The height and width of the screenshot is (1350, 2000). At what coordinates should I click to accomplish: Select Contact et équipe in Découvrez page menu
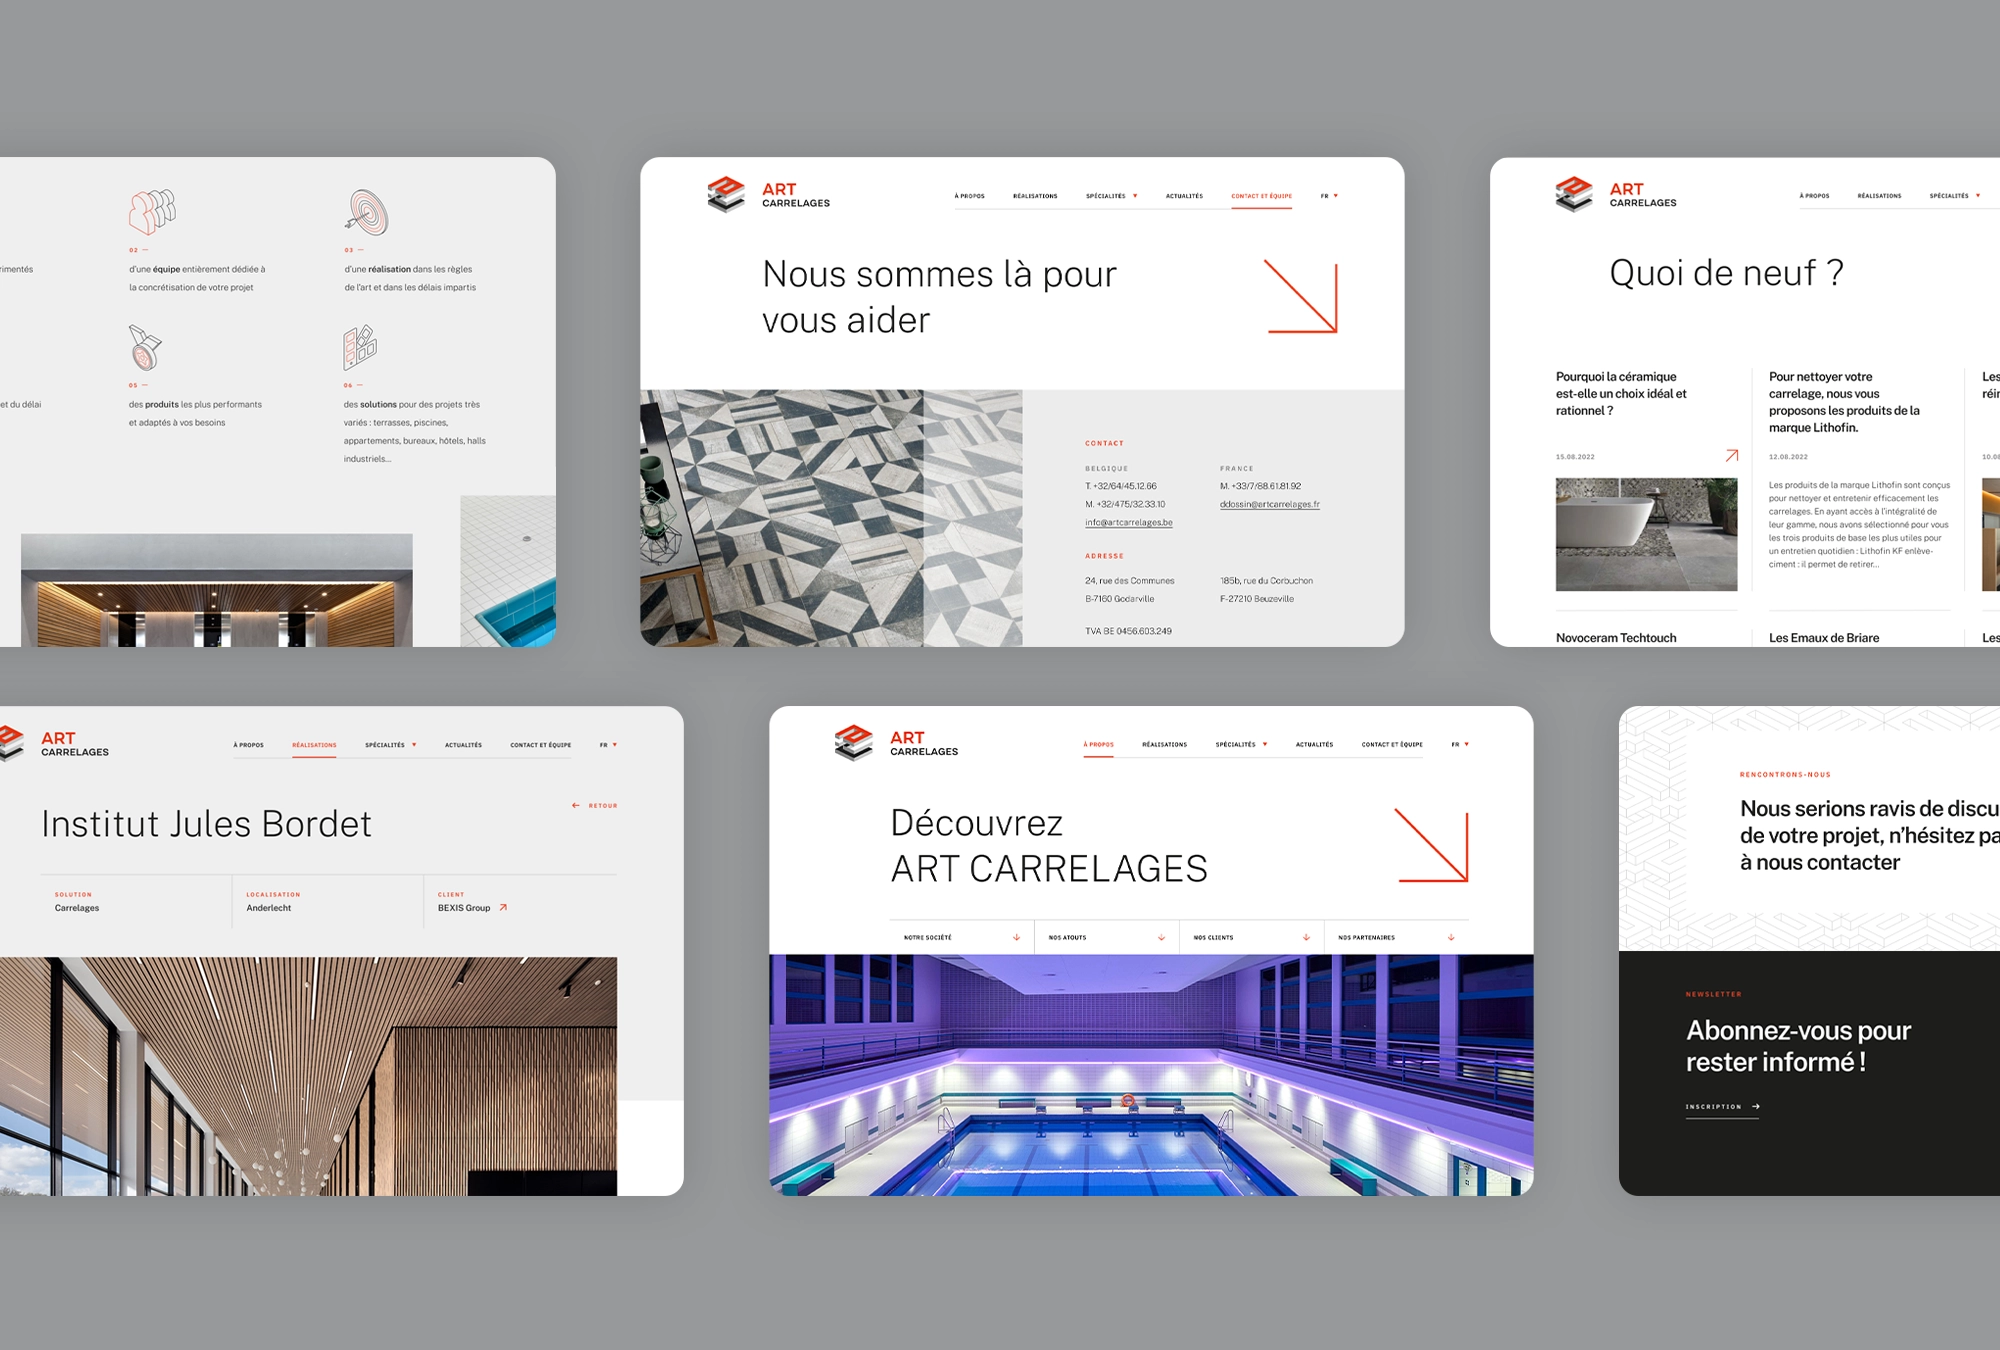1392,744
